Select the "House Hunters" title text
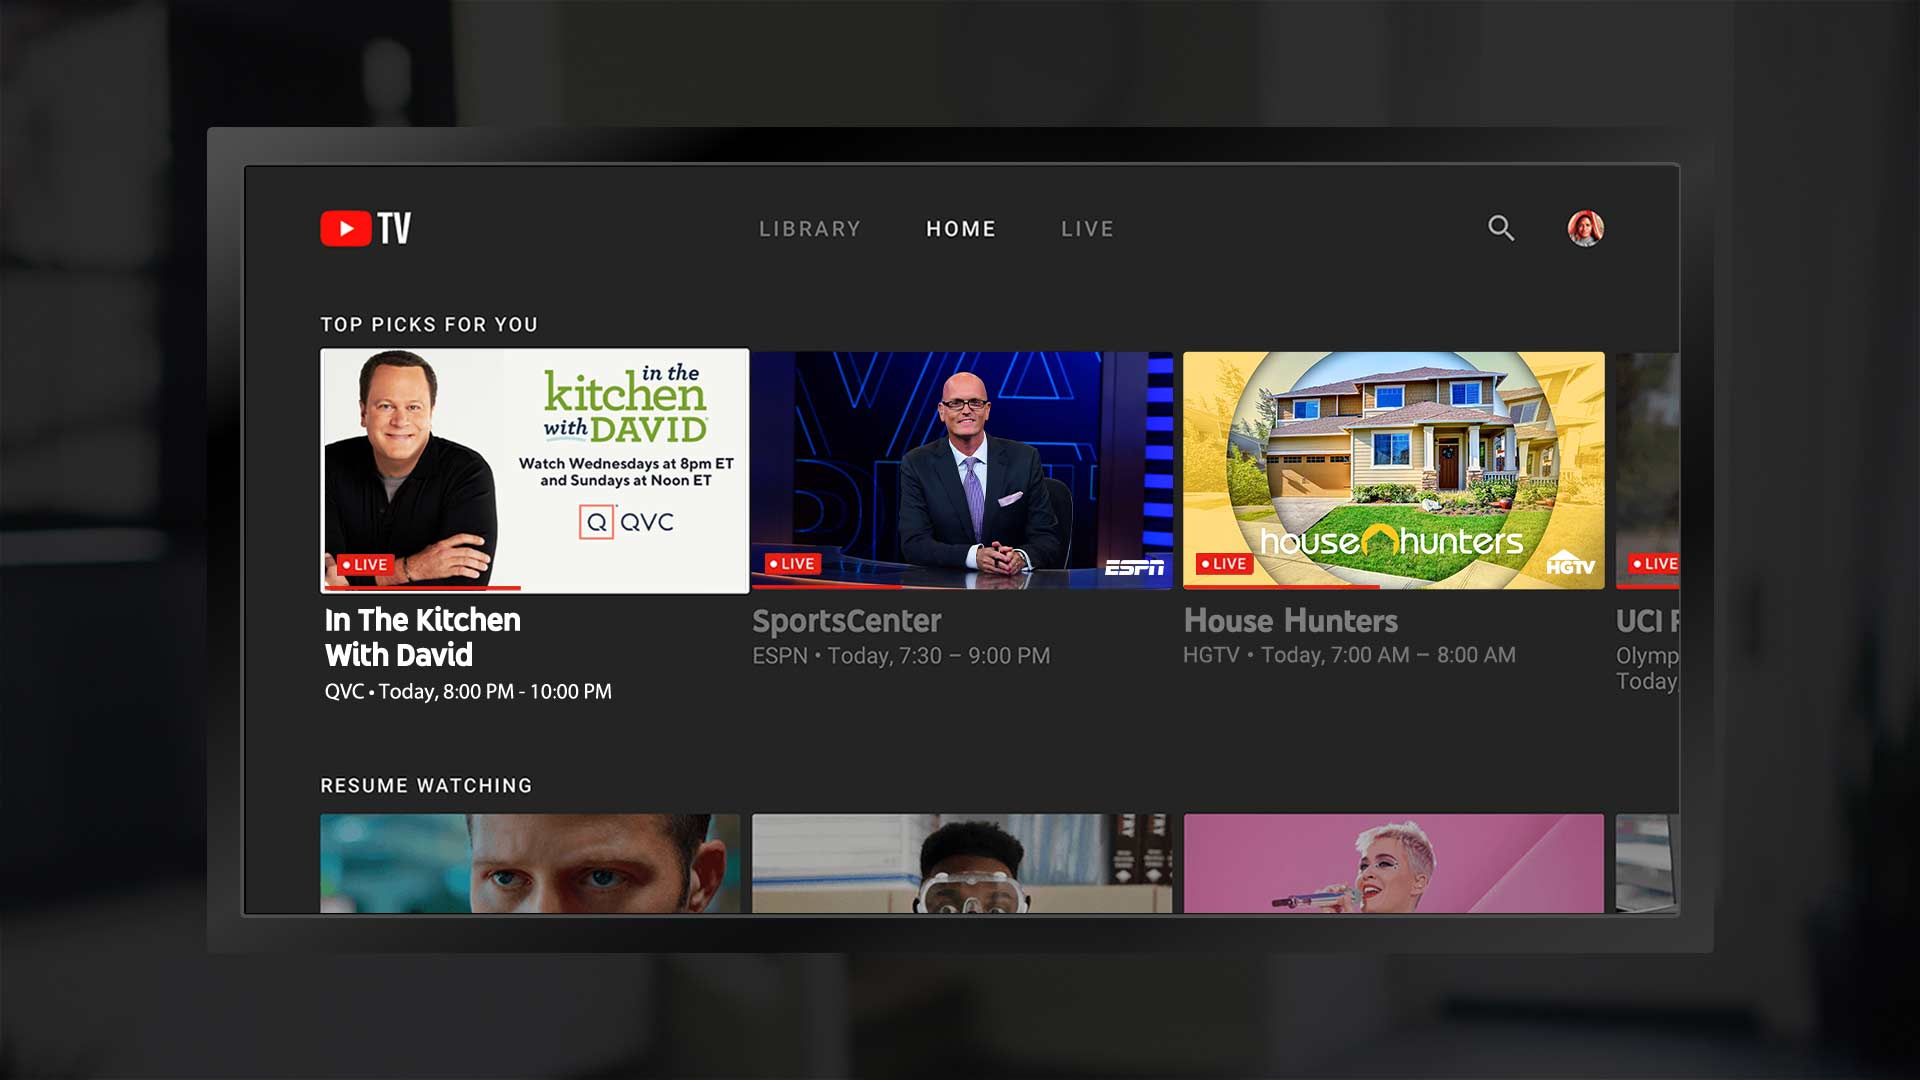This screenshot has height=1080, width=1920. click(1291, 621)
